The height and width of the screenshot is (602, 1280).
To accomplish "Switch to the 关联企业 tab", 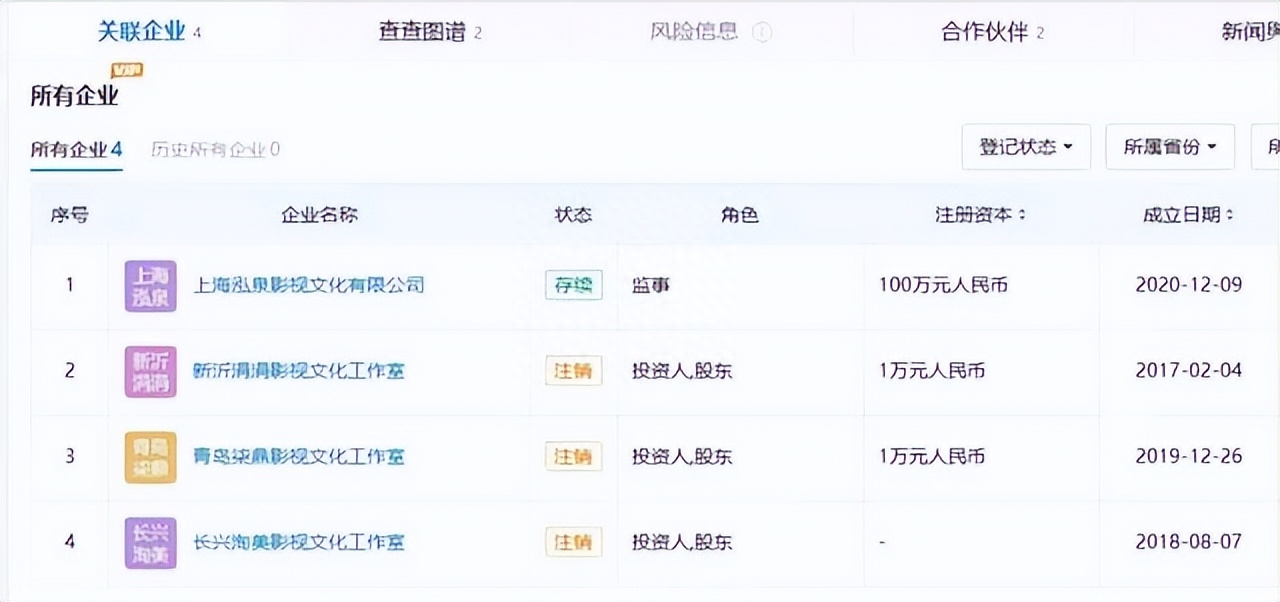I will coord(148,32).
